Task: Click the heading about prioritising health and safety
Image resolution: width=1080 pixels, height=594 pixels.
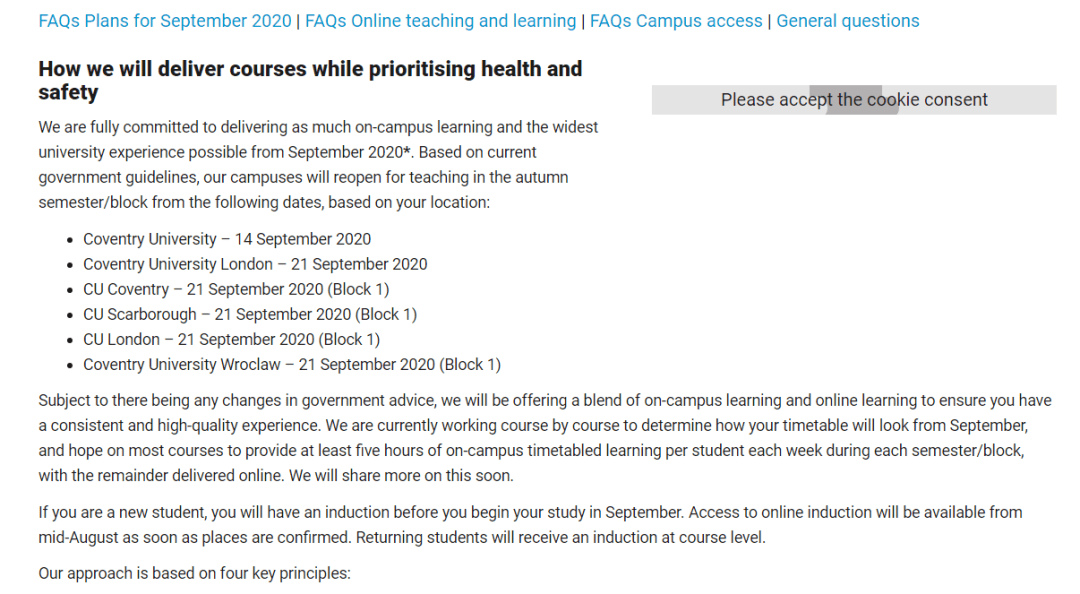Action: (310, 80)
